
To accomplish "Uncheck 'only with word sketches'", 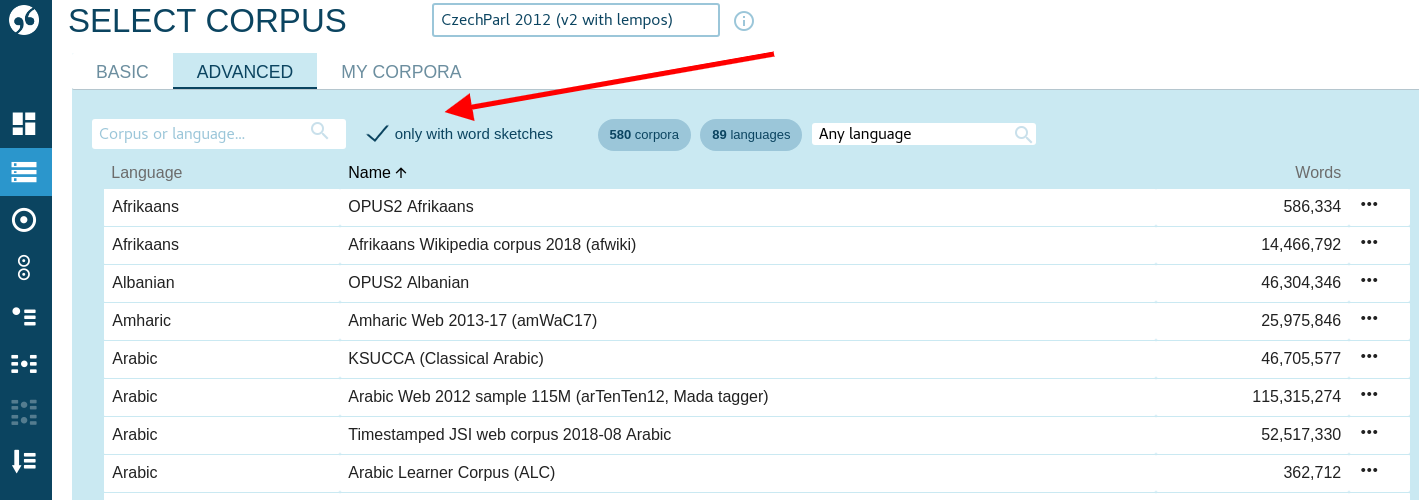I will click(x=377, y=134).
